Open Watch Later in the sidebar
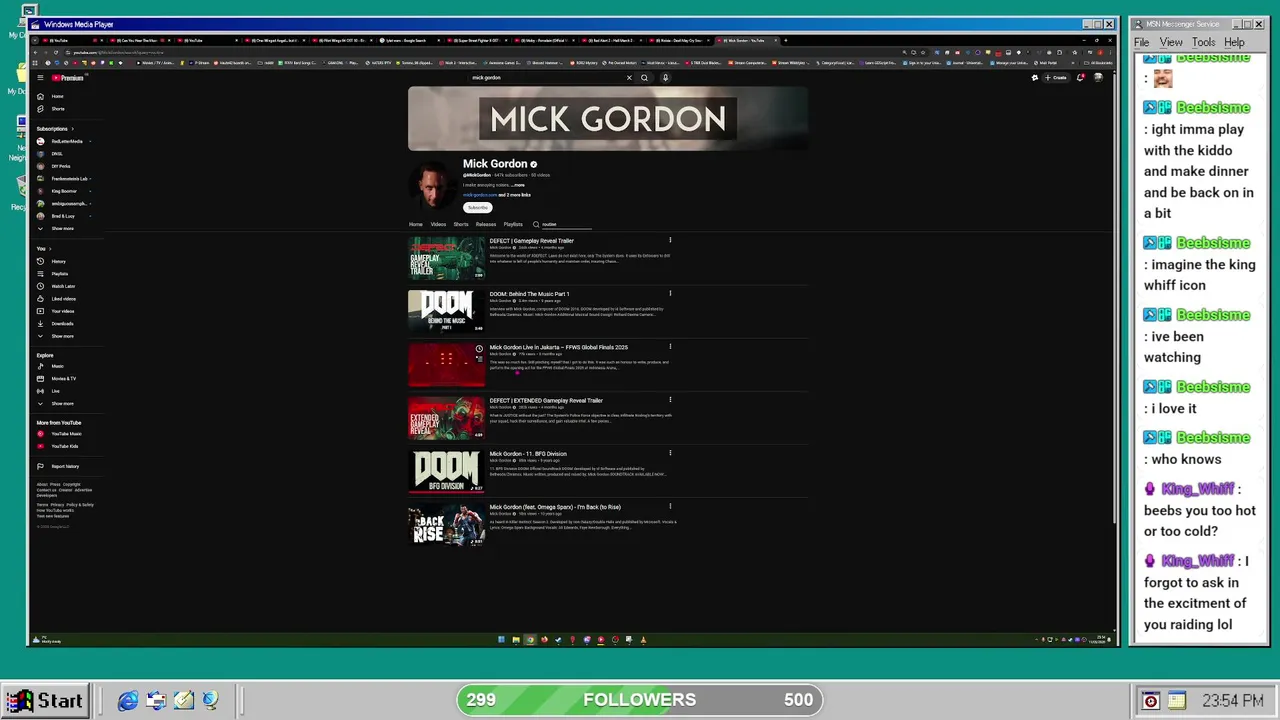Screen dimensions: 1280x720 [63, 286]
